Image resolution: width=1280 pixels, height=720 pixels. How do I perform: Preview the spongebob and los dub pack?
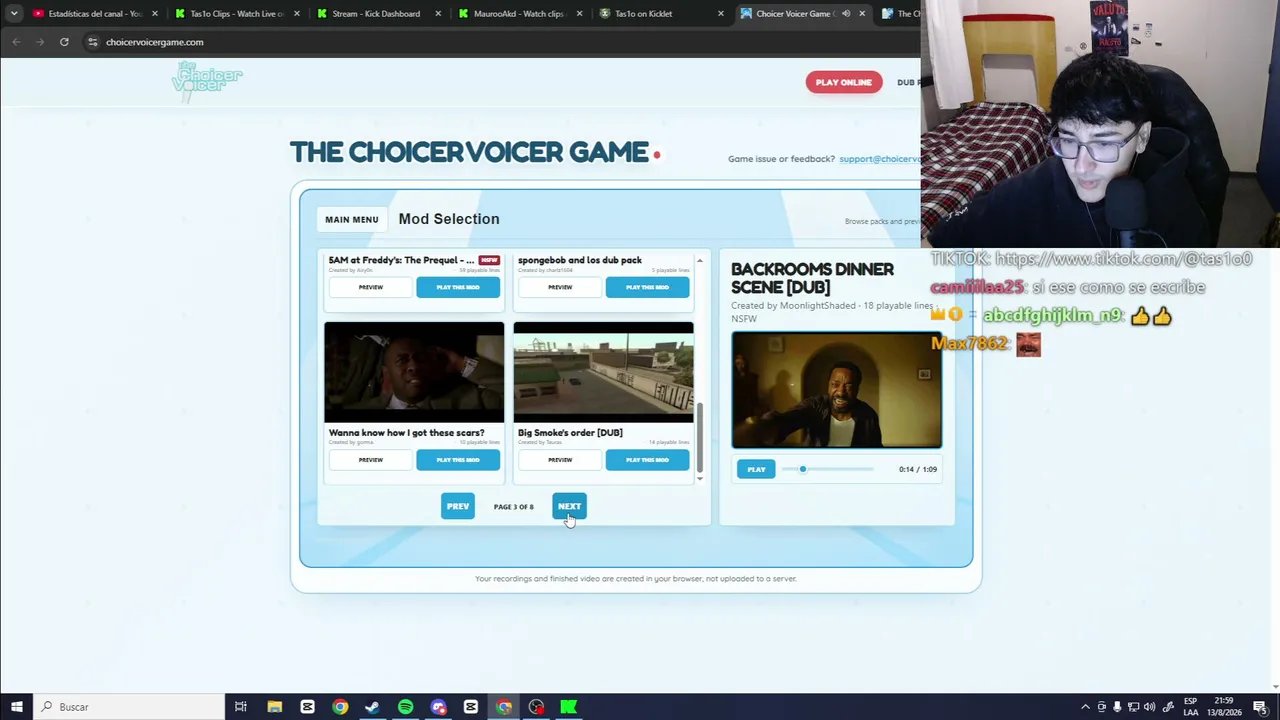pos(560,287)
